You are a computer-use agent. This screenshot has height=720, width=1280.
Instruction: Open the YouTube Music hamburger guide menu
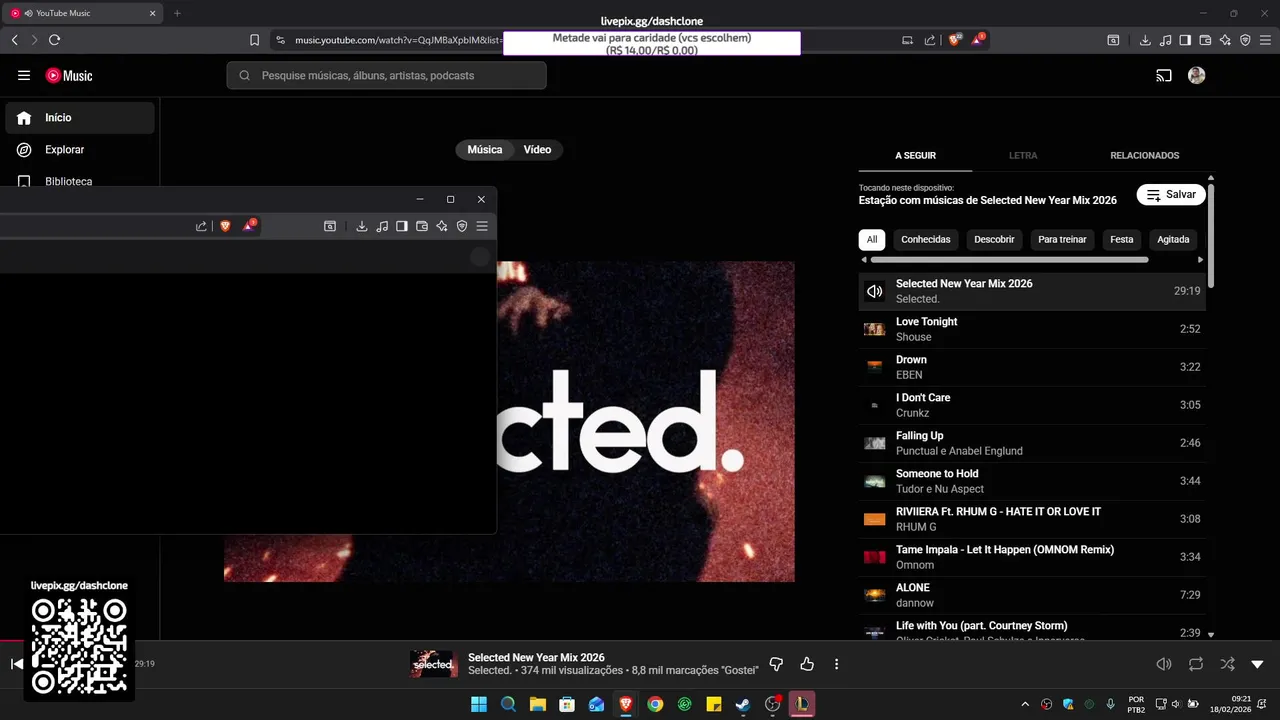pos(24,75)
